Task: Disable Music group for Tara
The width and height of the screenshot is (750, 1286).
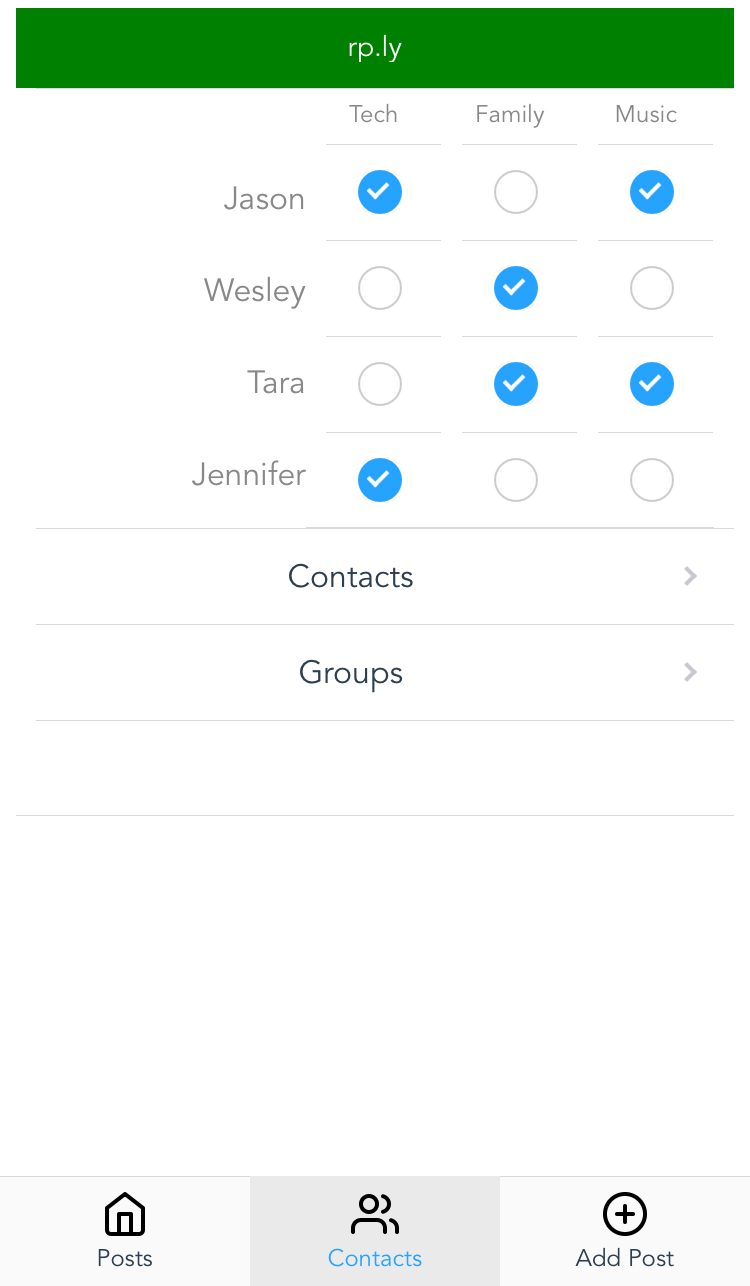Action: (652, 384)
